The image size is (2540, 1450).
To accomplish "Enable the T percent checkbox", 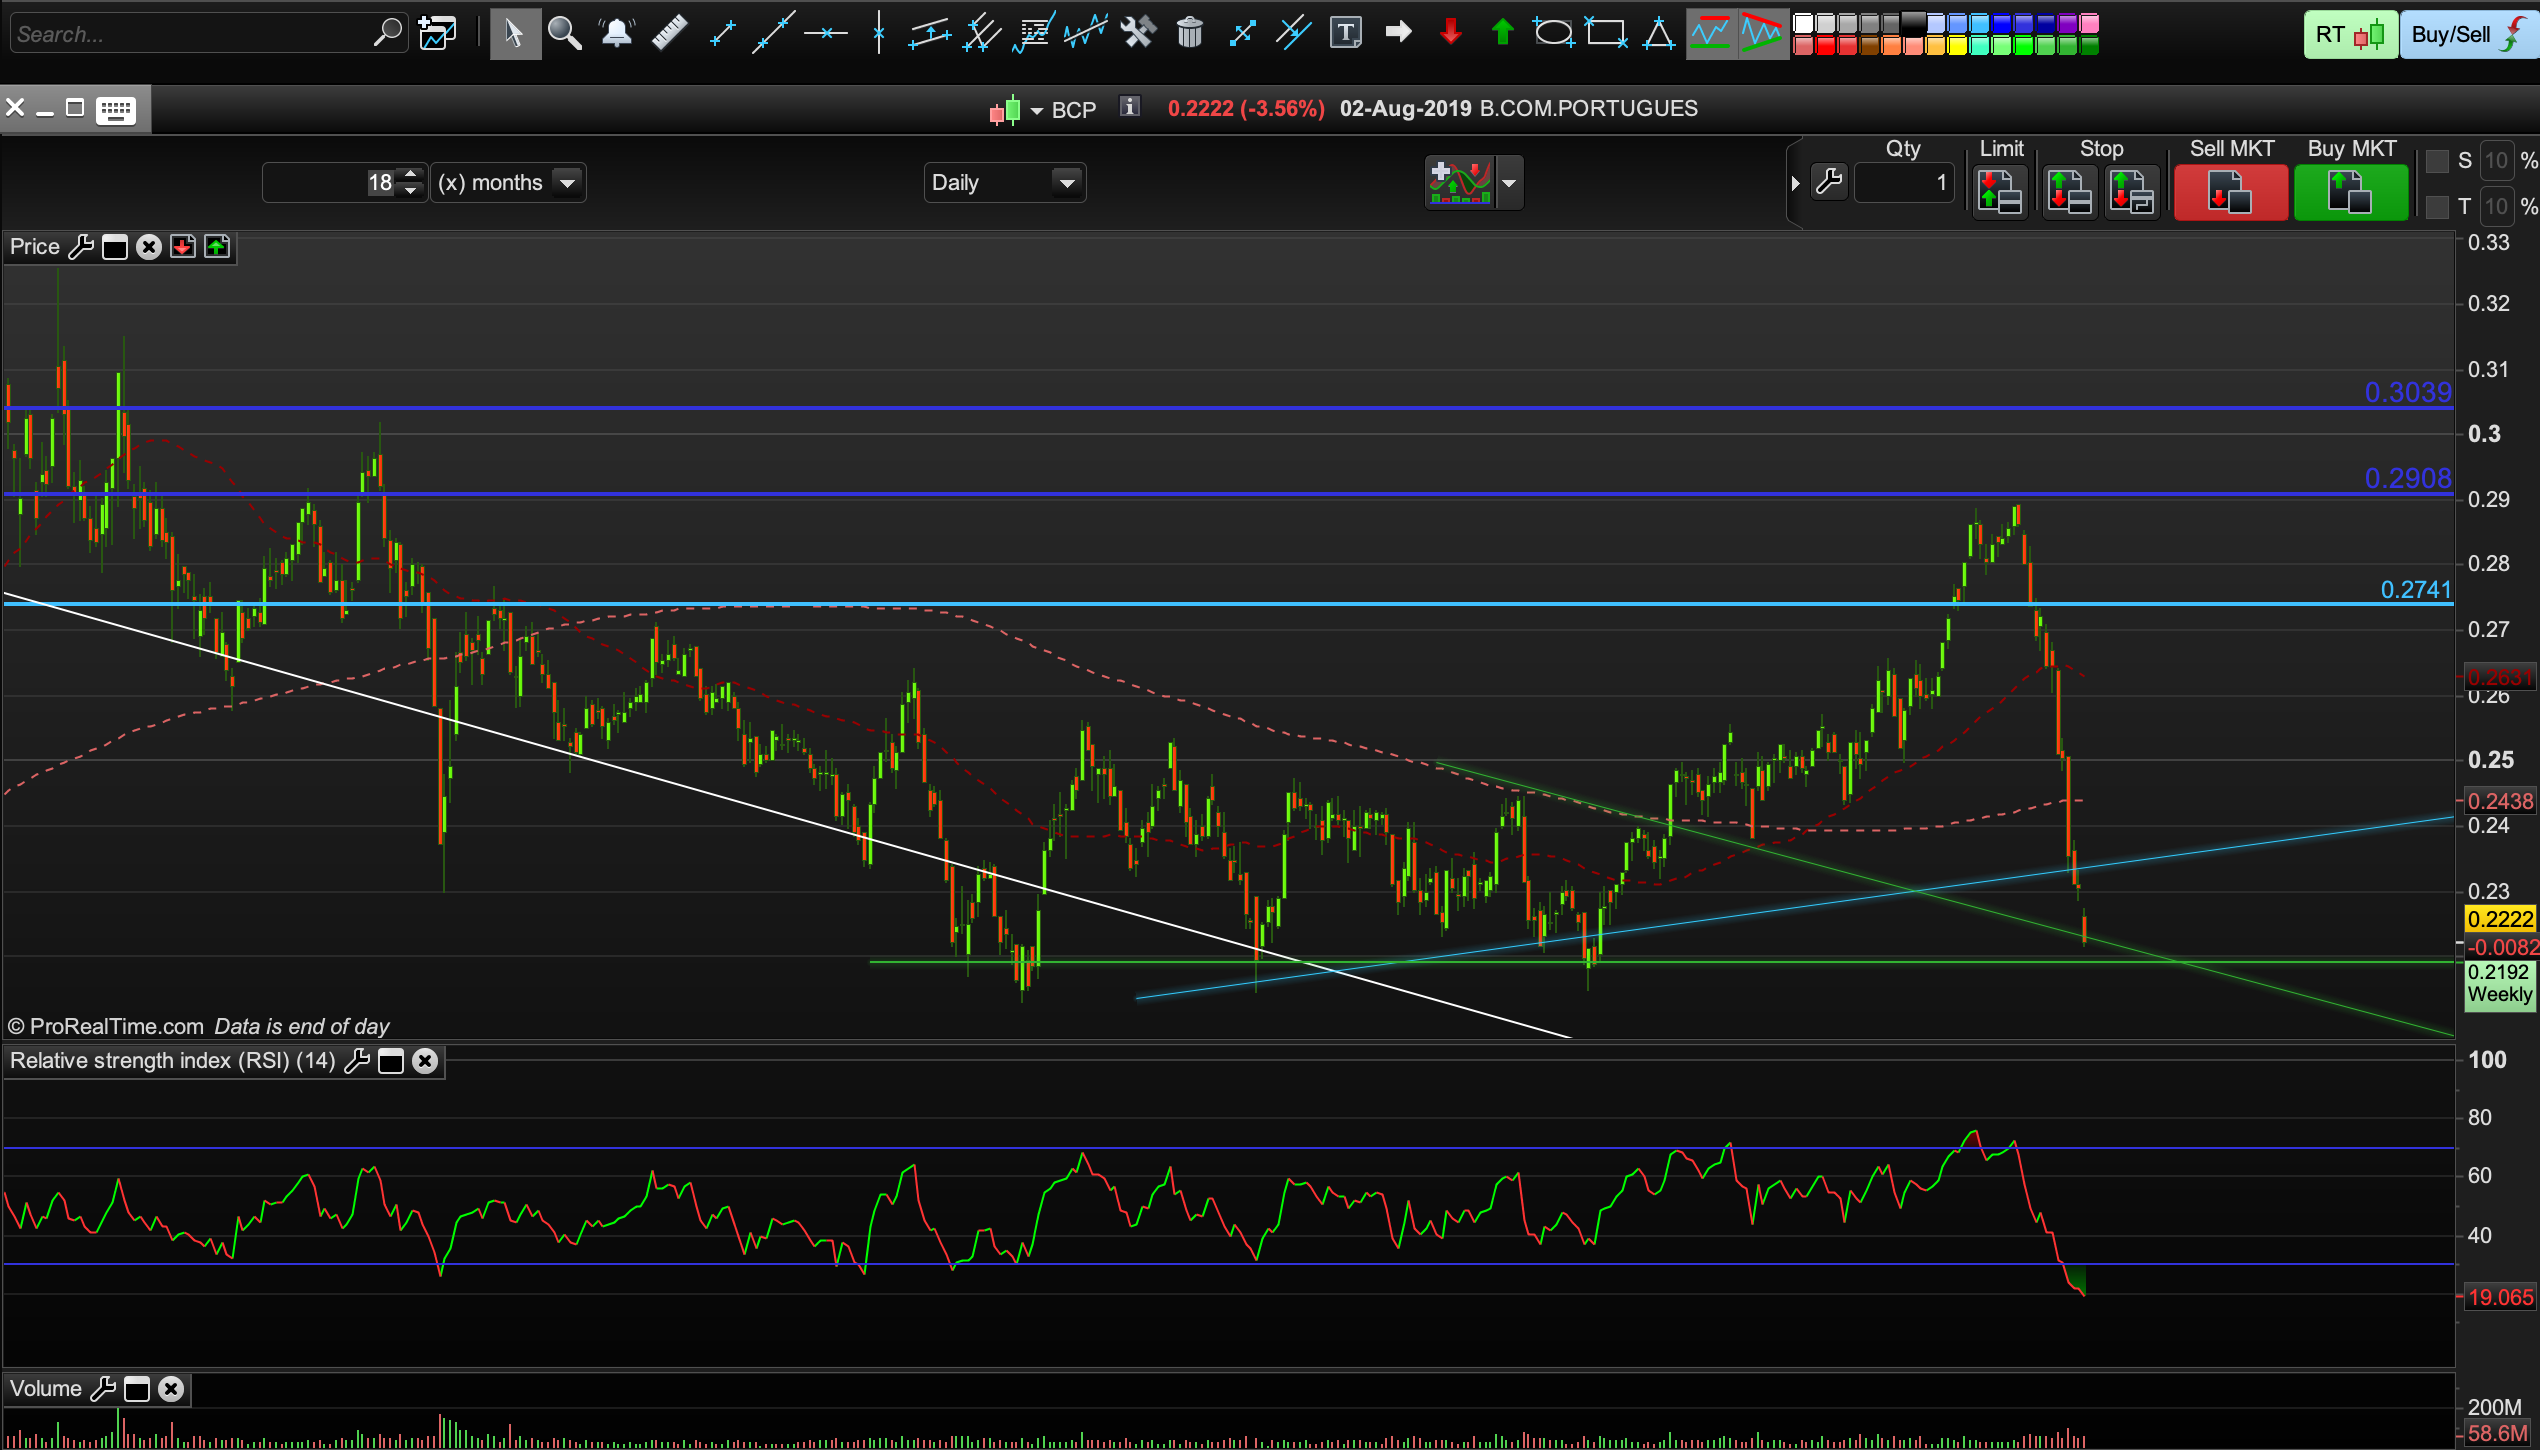I will point(2437,207).
